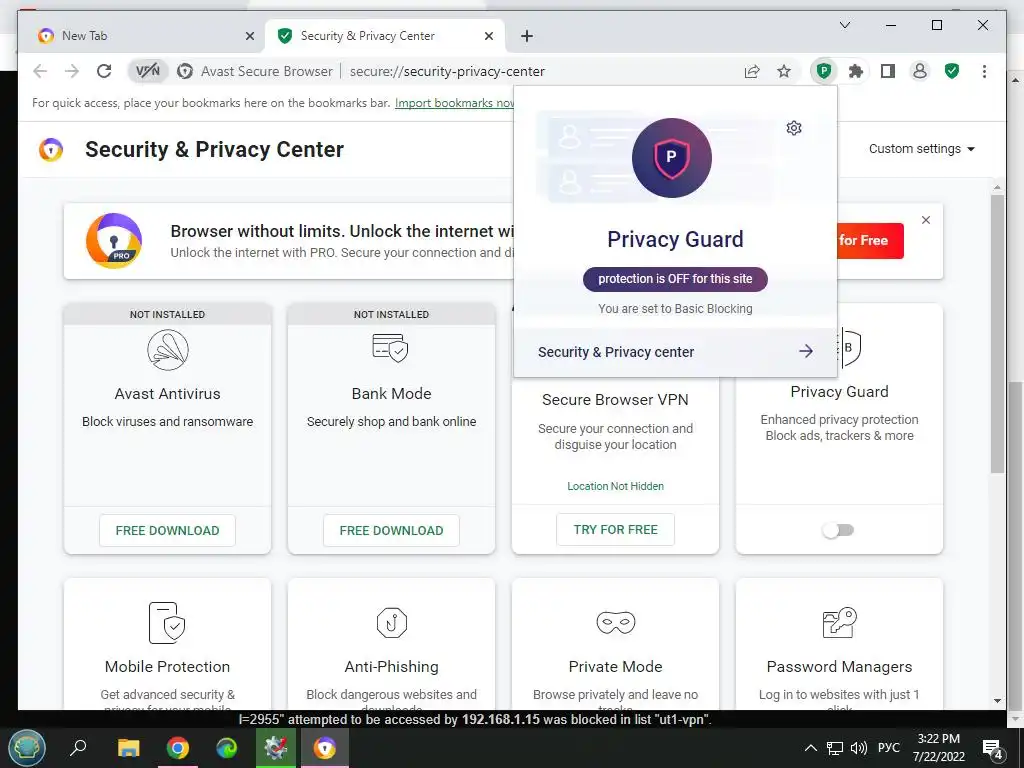Open the volume control in system tray

(859, 748)
